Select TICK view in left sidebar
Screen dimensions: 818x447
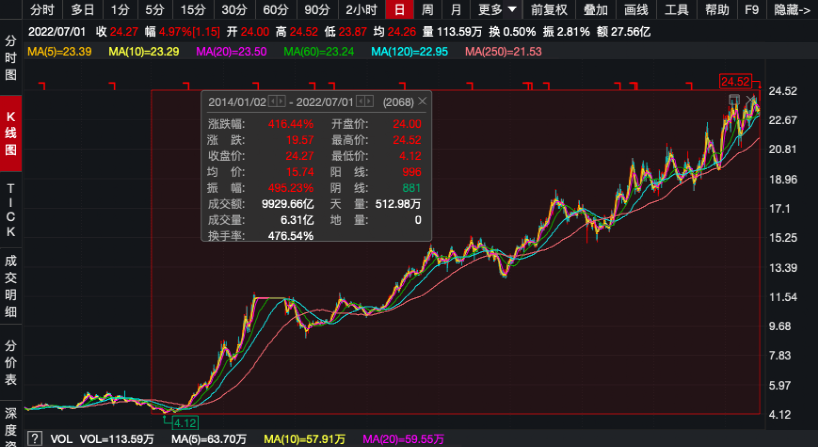[11, 211]
